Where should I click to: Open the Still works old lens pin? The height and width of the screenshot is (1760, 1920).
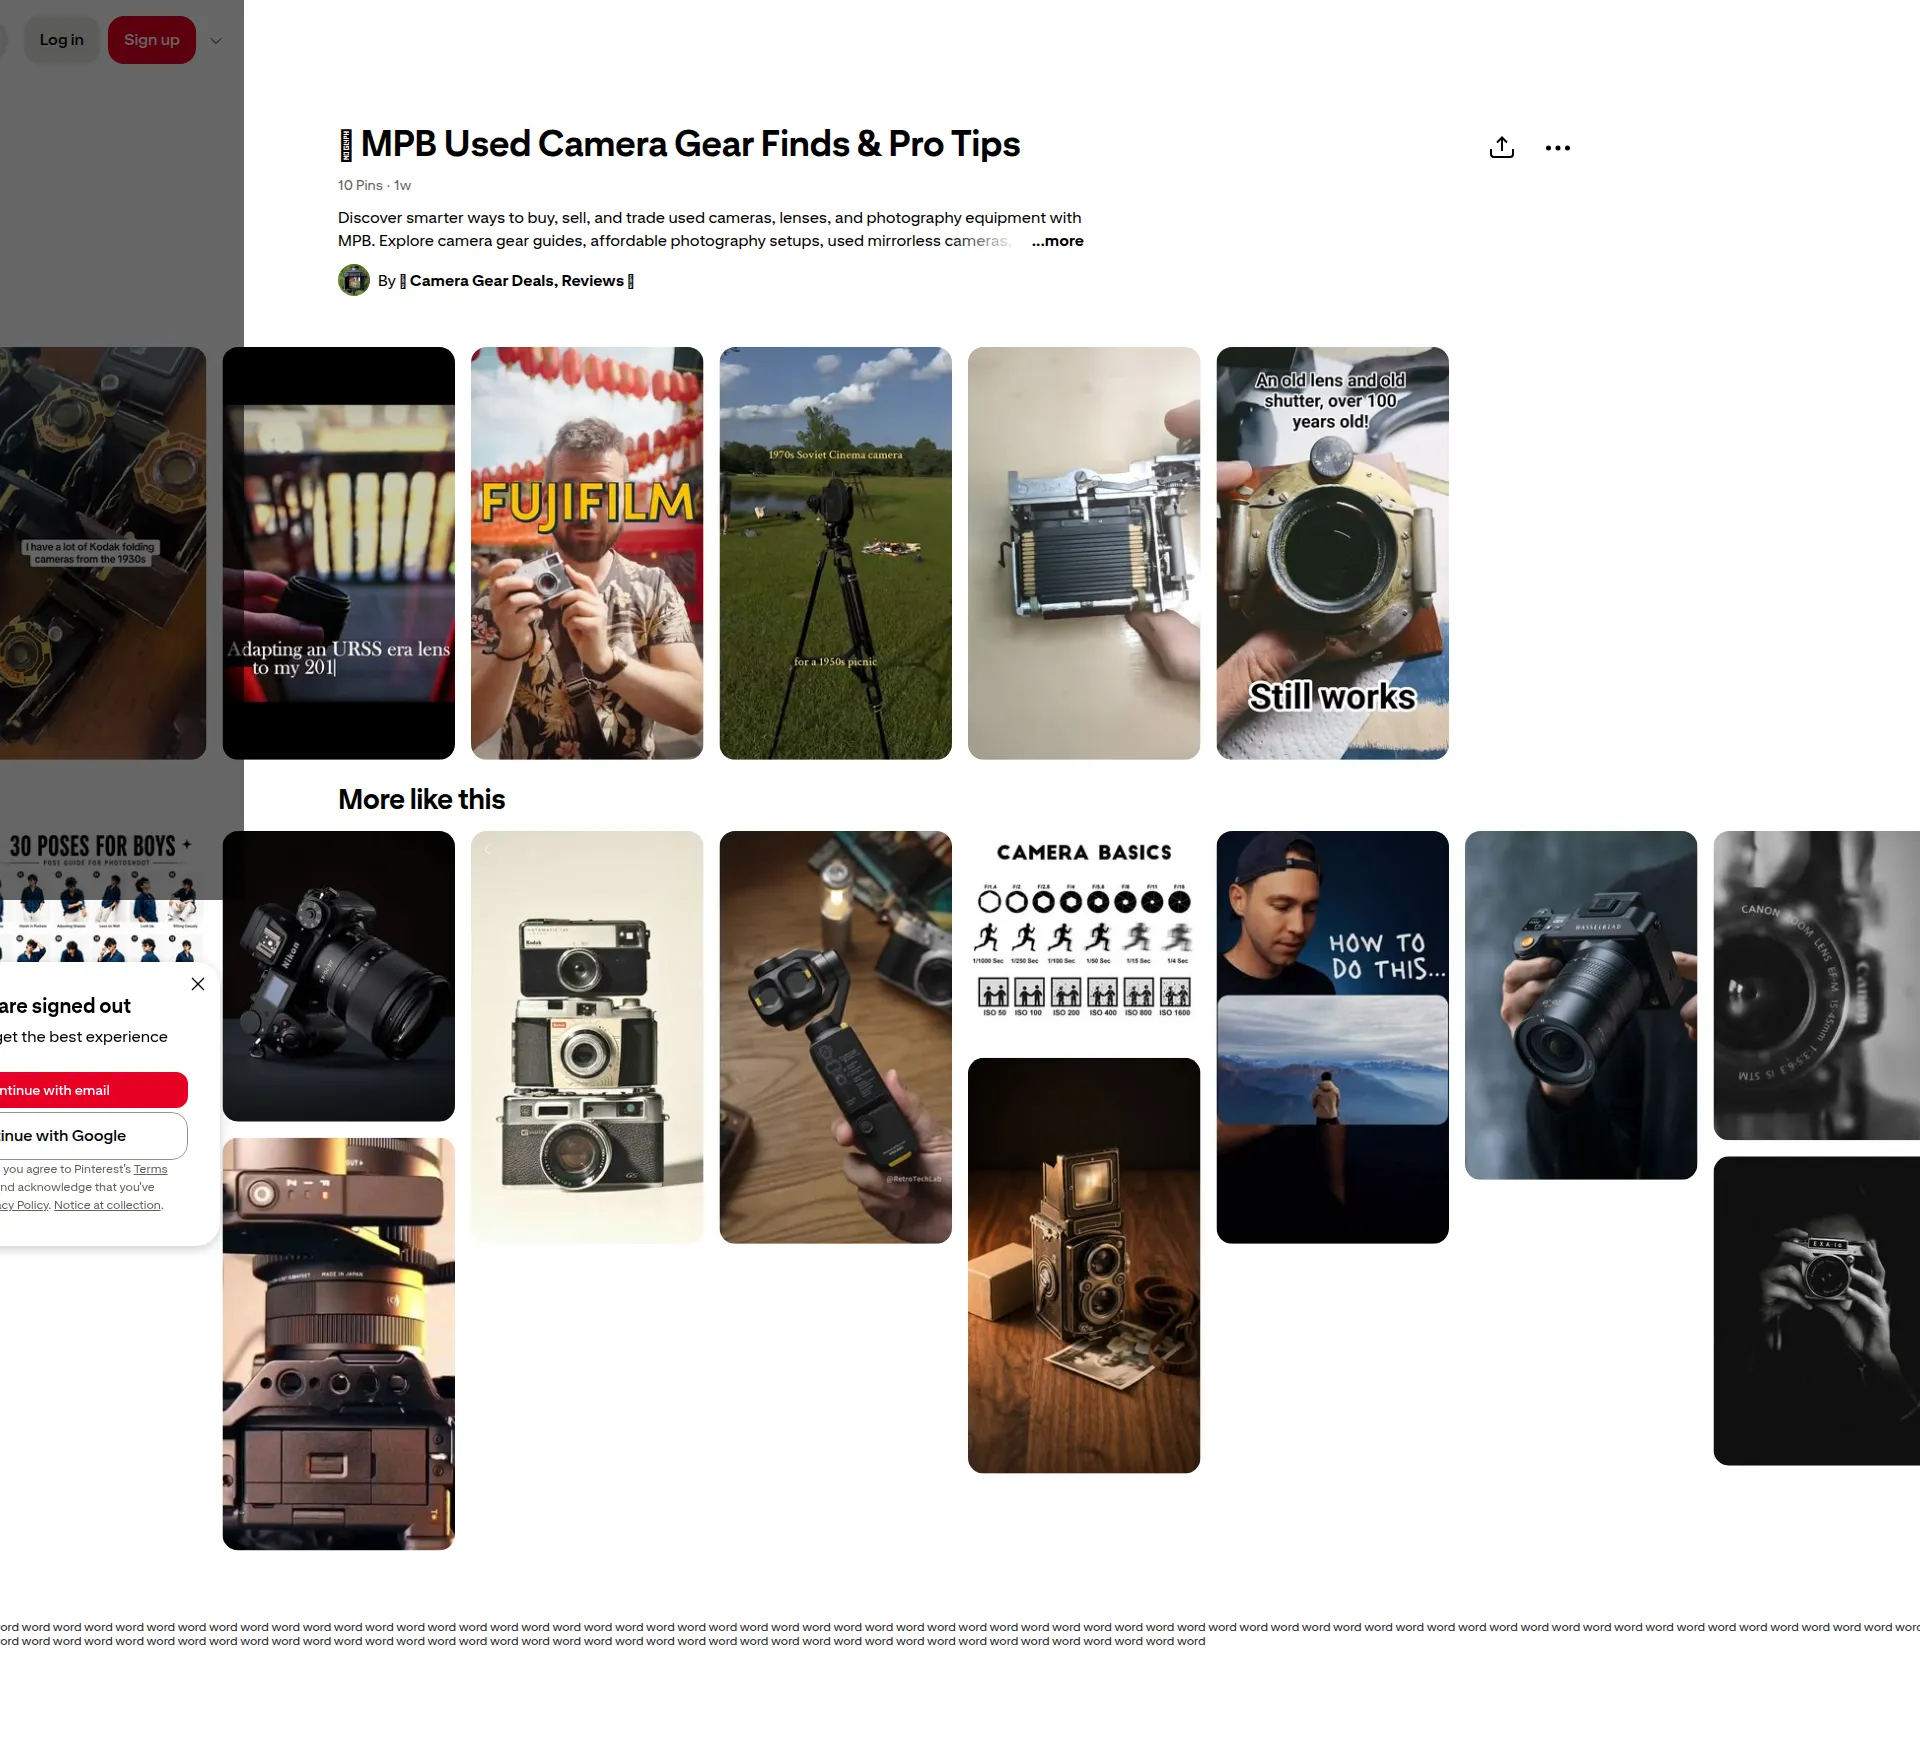1332,553
